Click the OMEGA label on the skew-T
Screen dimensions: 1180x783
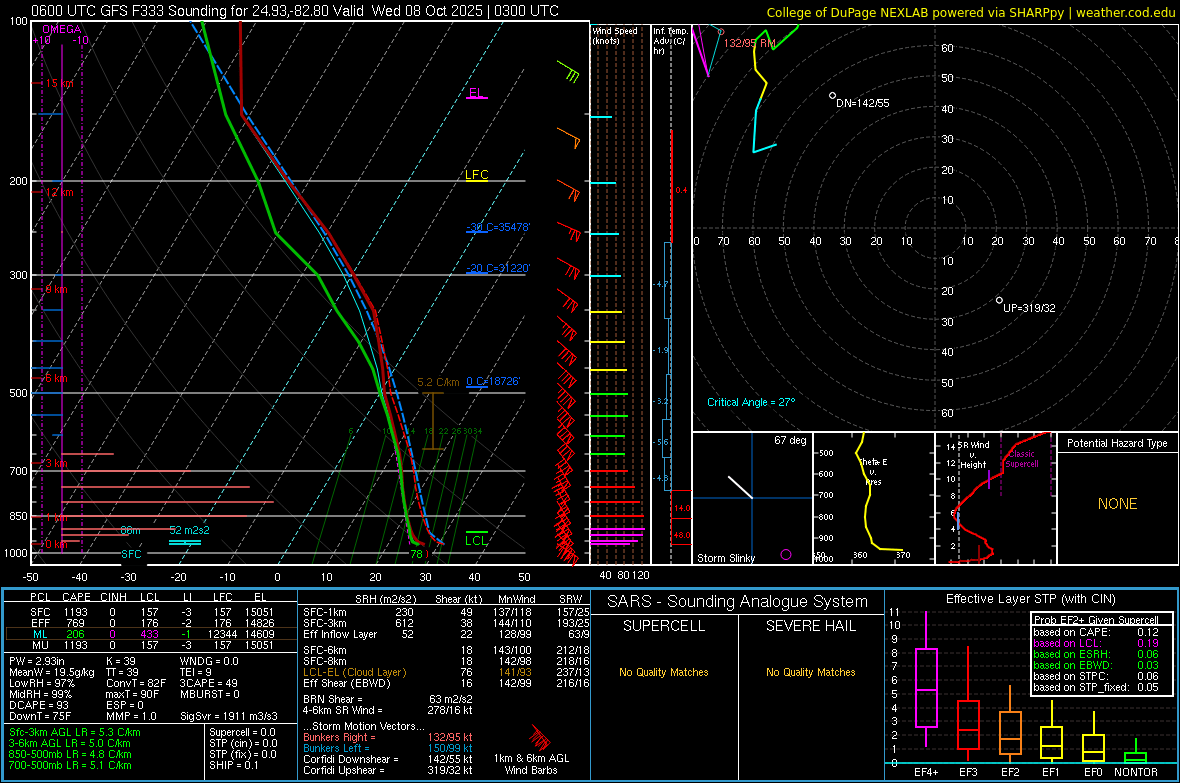point(62,29)
